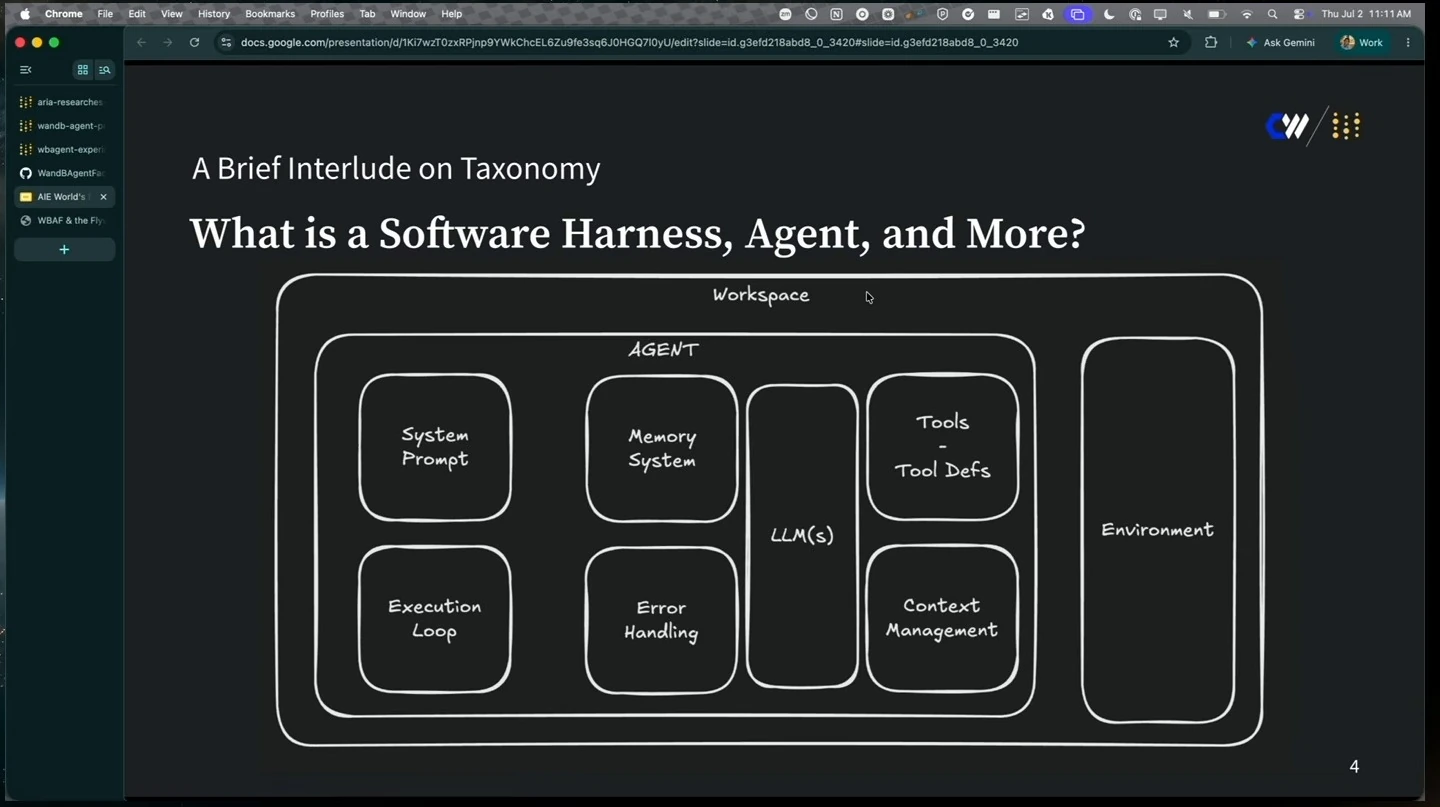Viewport: 1440px width, 807px height.
Task: Collapse the vertical tabs sidebar
Action: tap(26, 70)
